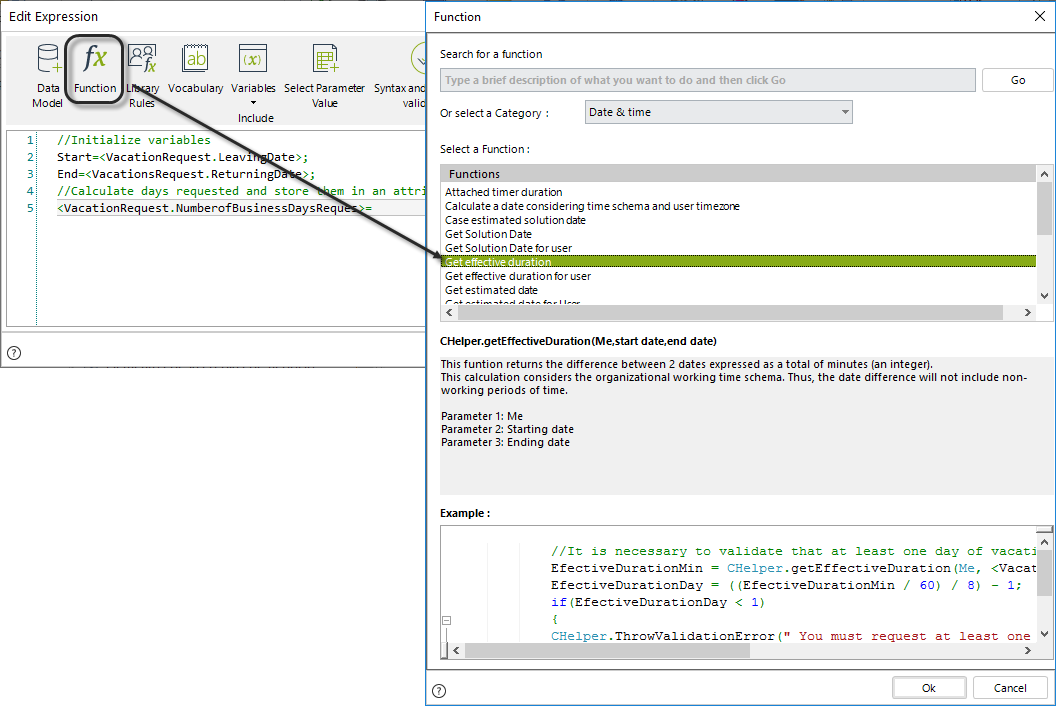
Task: Close the Function dialog
Action: click(1040, 16)
